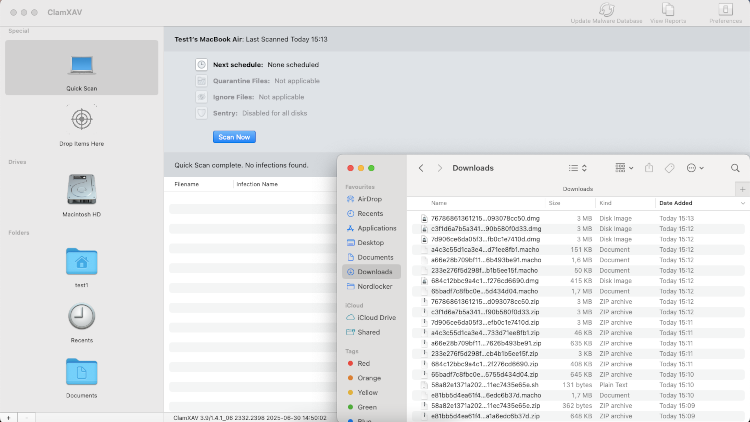Click the Next schedule clock icon
Screen dimensions: 750x422
click(201, 65)
